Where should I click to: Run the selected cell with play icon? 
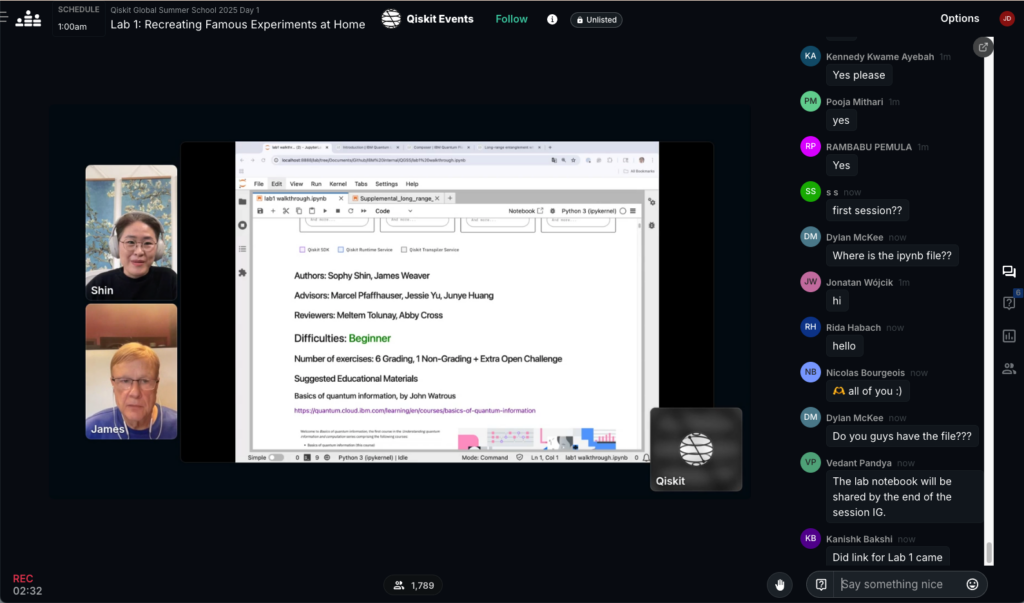point(325,211)
